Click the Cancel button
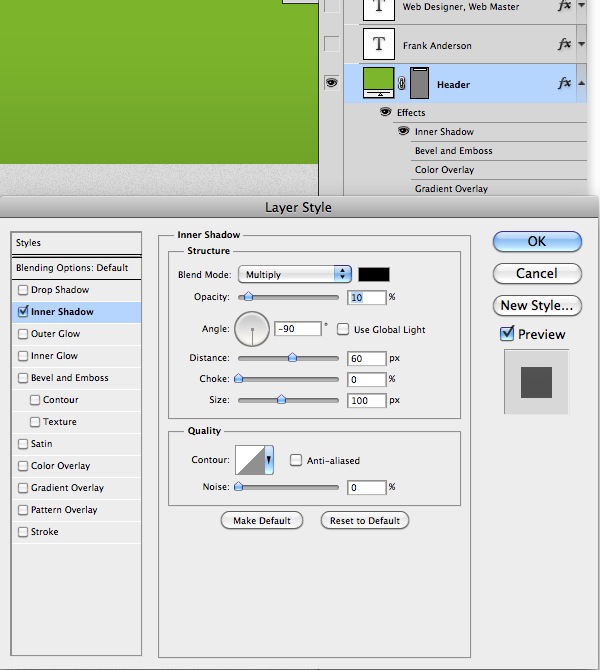This screenshot has height=670, width=600. pos(537,273)
